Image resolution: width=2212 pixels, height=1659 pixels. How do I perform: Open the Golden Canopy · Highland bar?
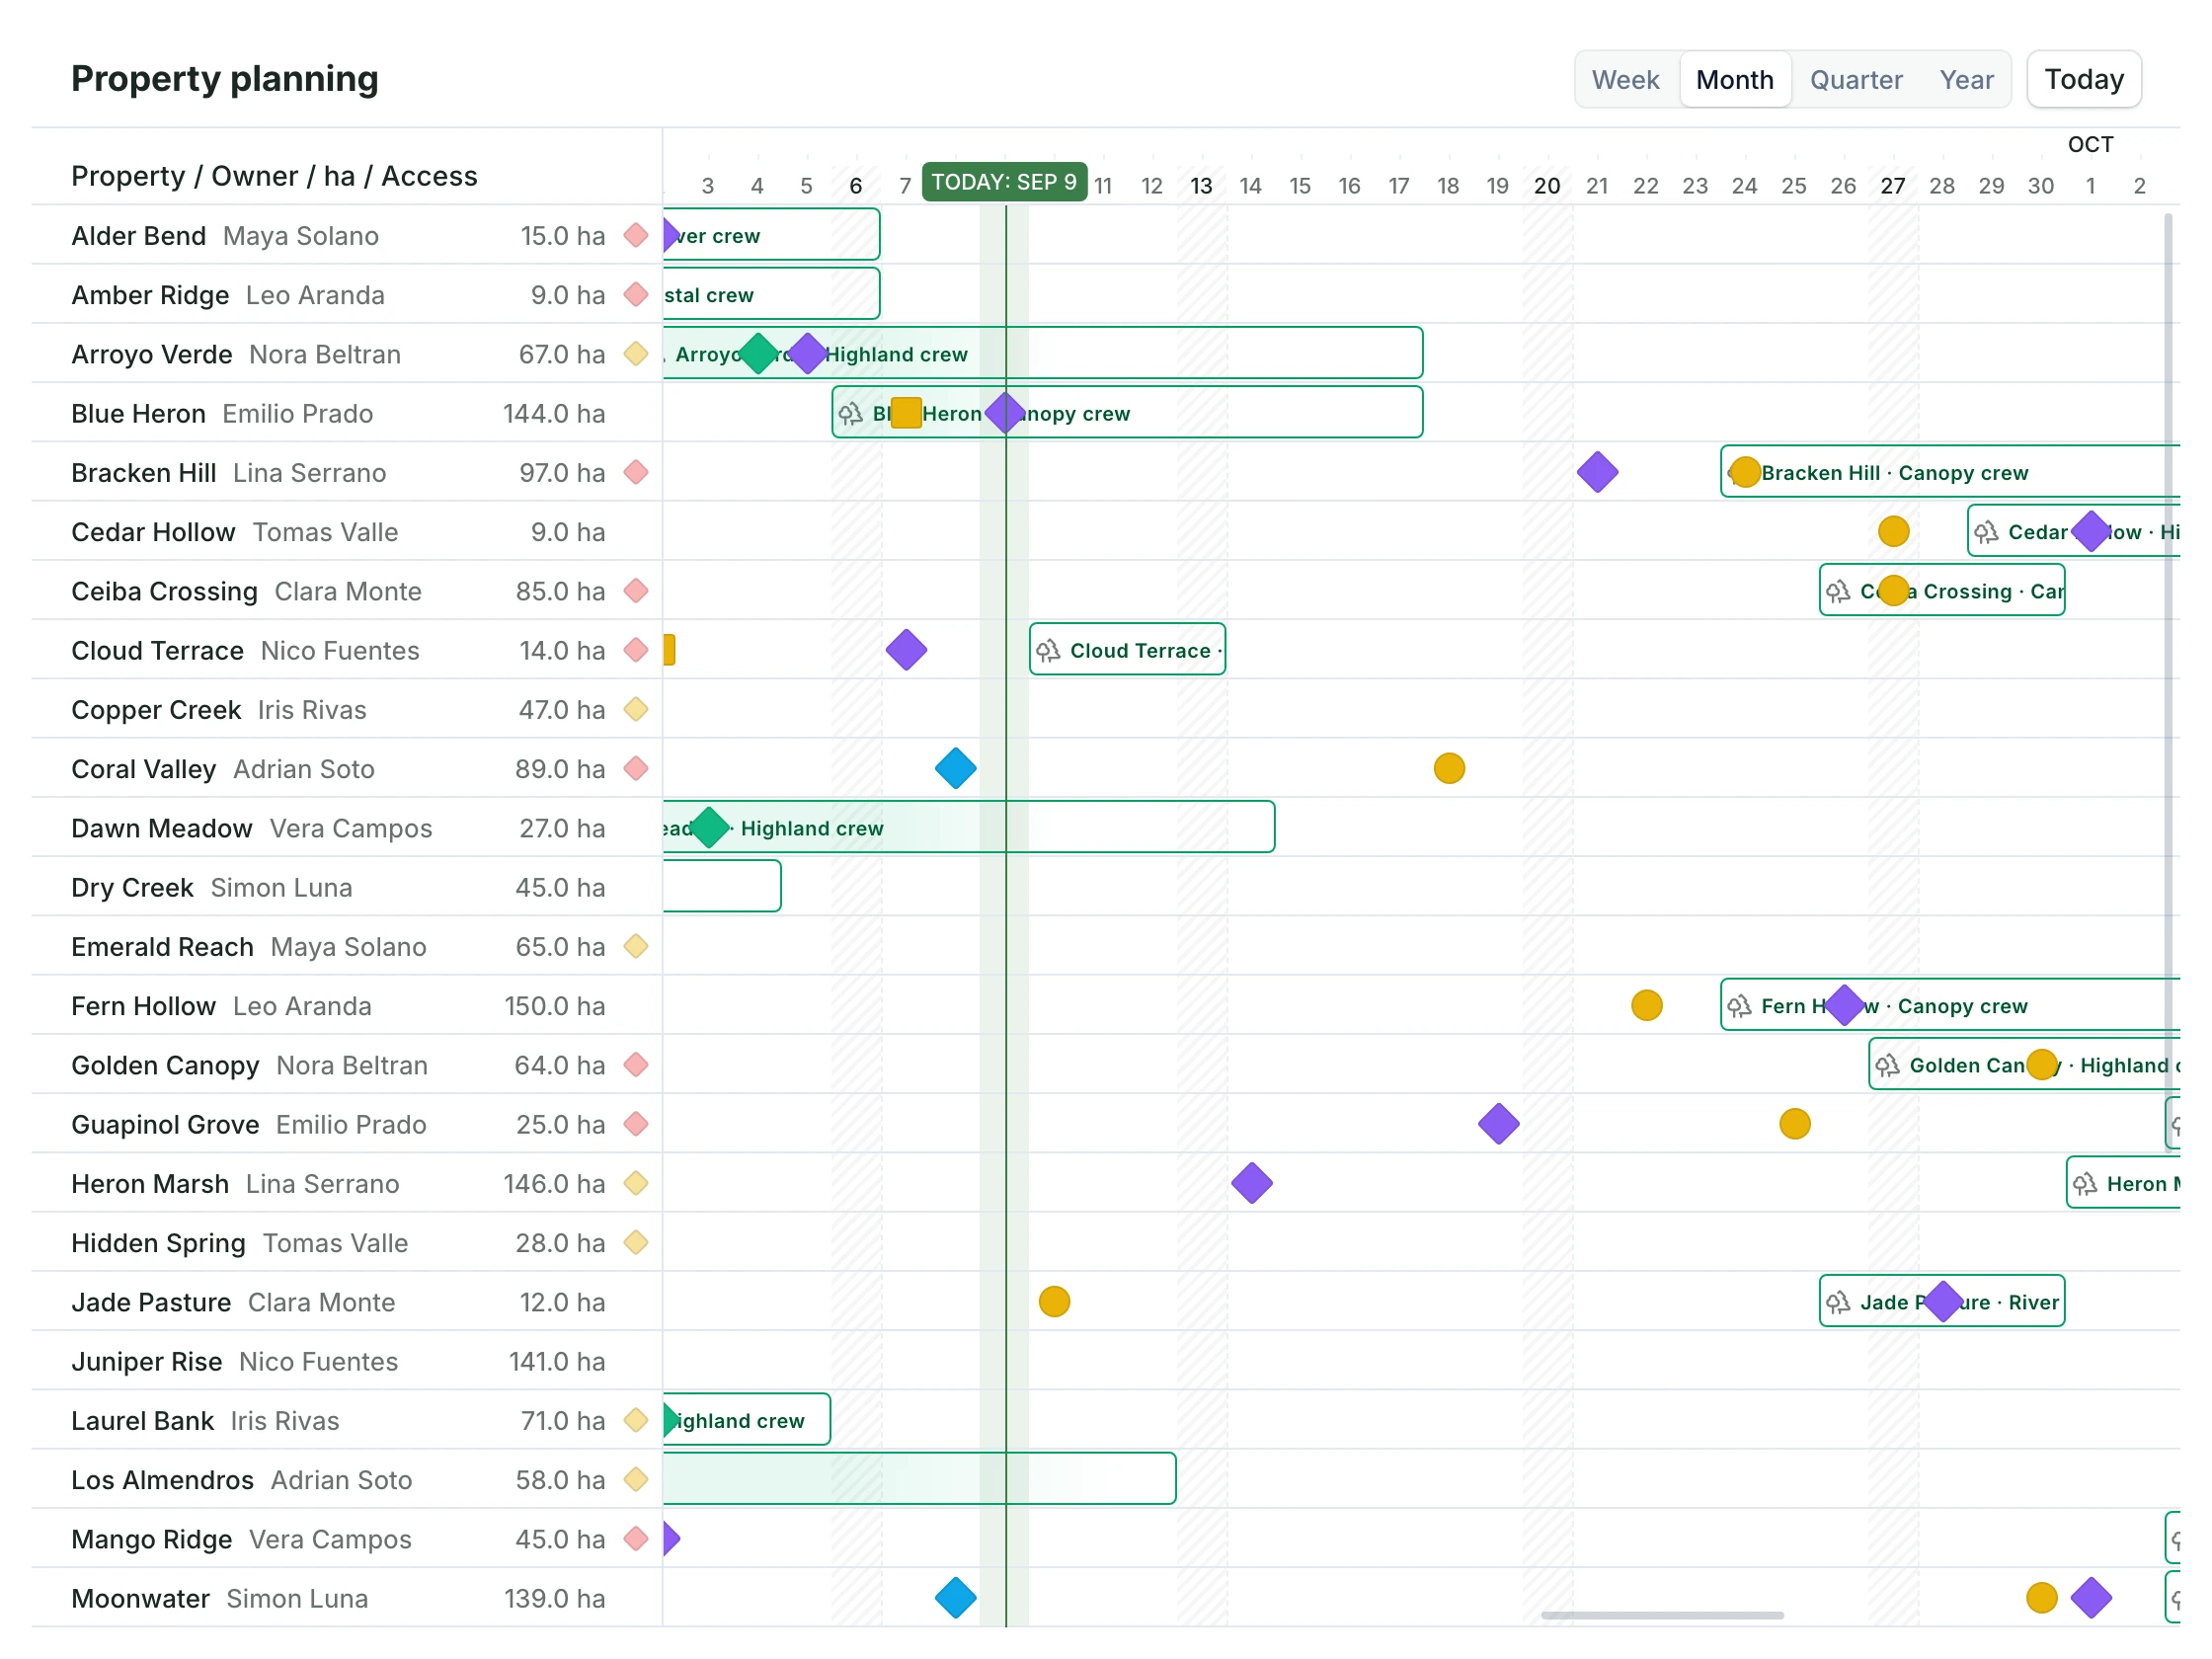pos(2024,1065)
